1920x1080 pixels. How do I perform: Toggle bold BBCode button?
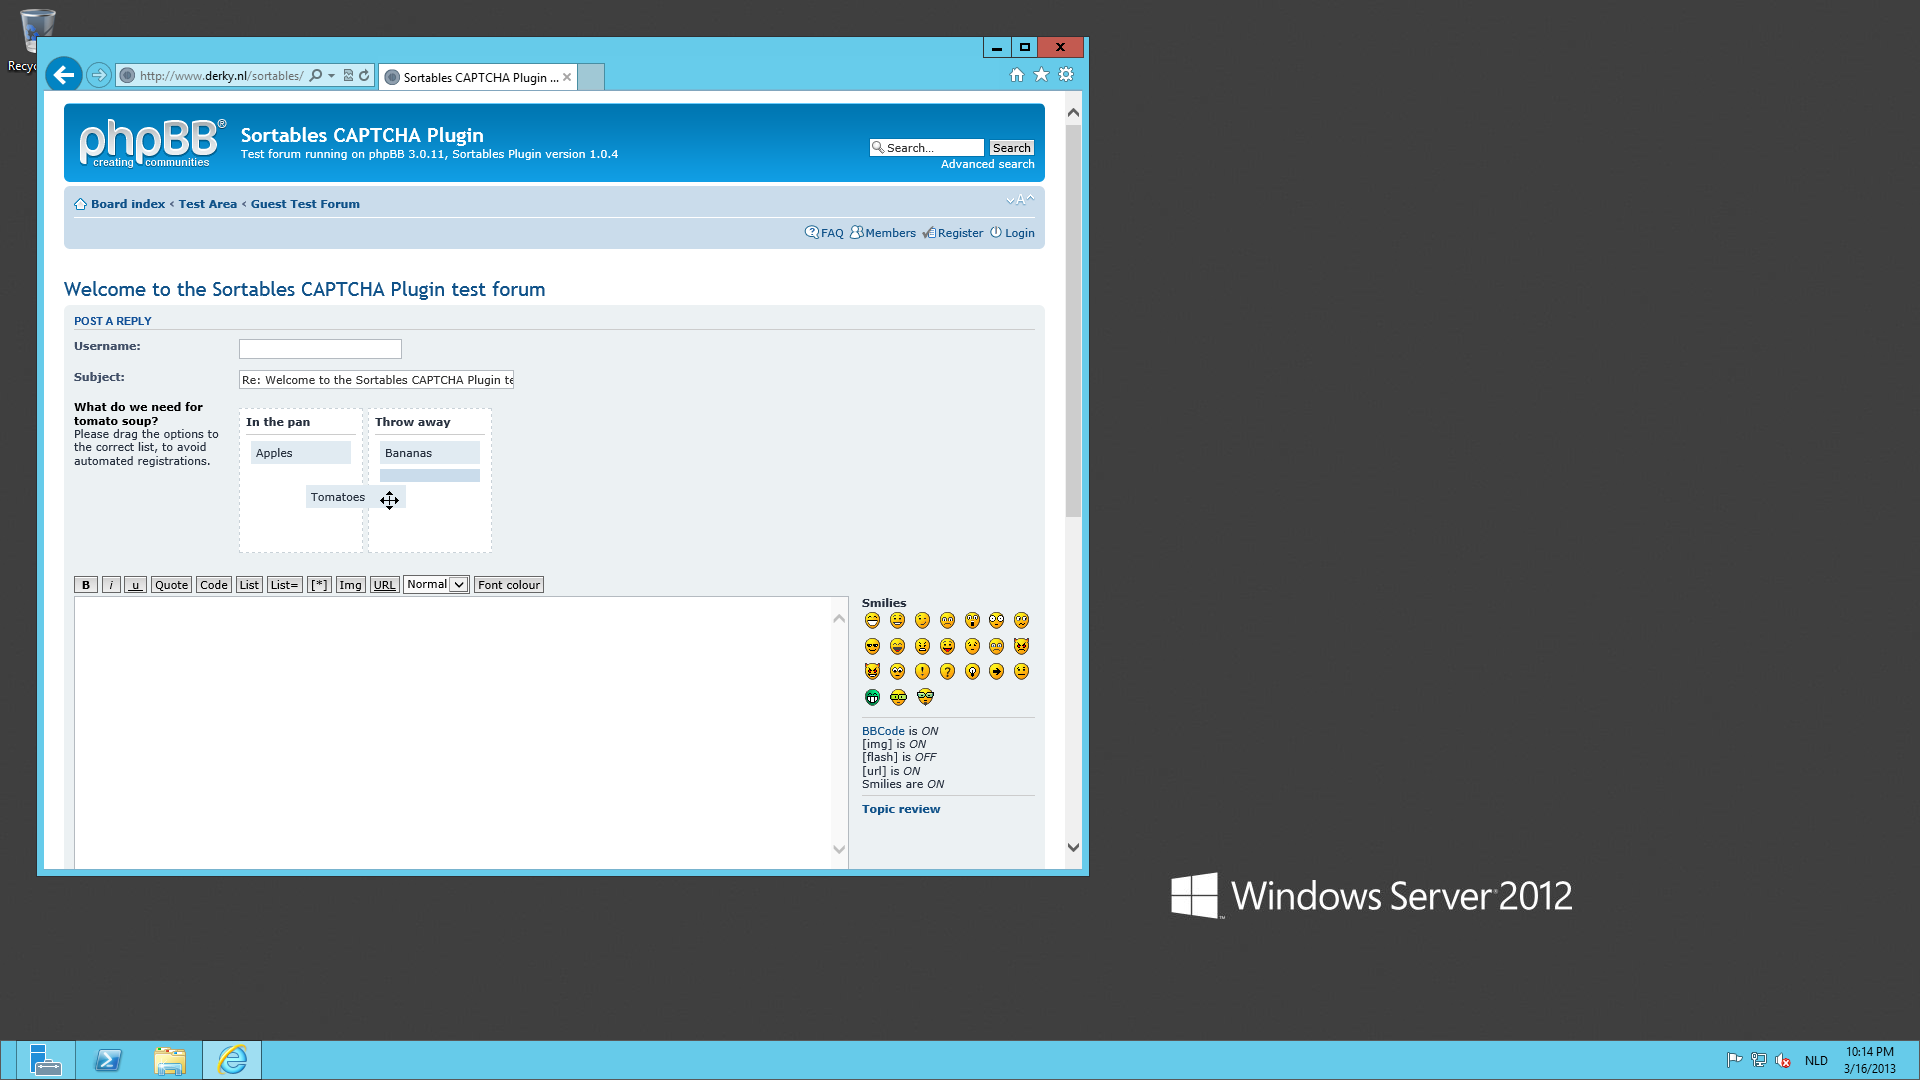tap(86, 585)
